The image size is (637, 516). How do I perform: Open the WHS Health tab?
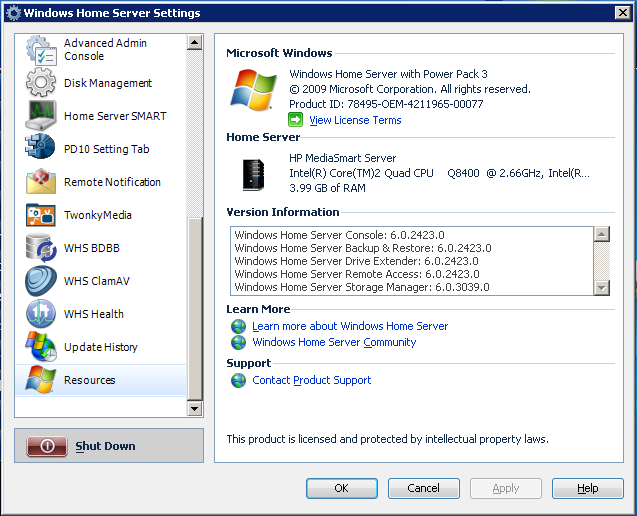point(101,314)
